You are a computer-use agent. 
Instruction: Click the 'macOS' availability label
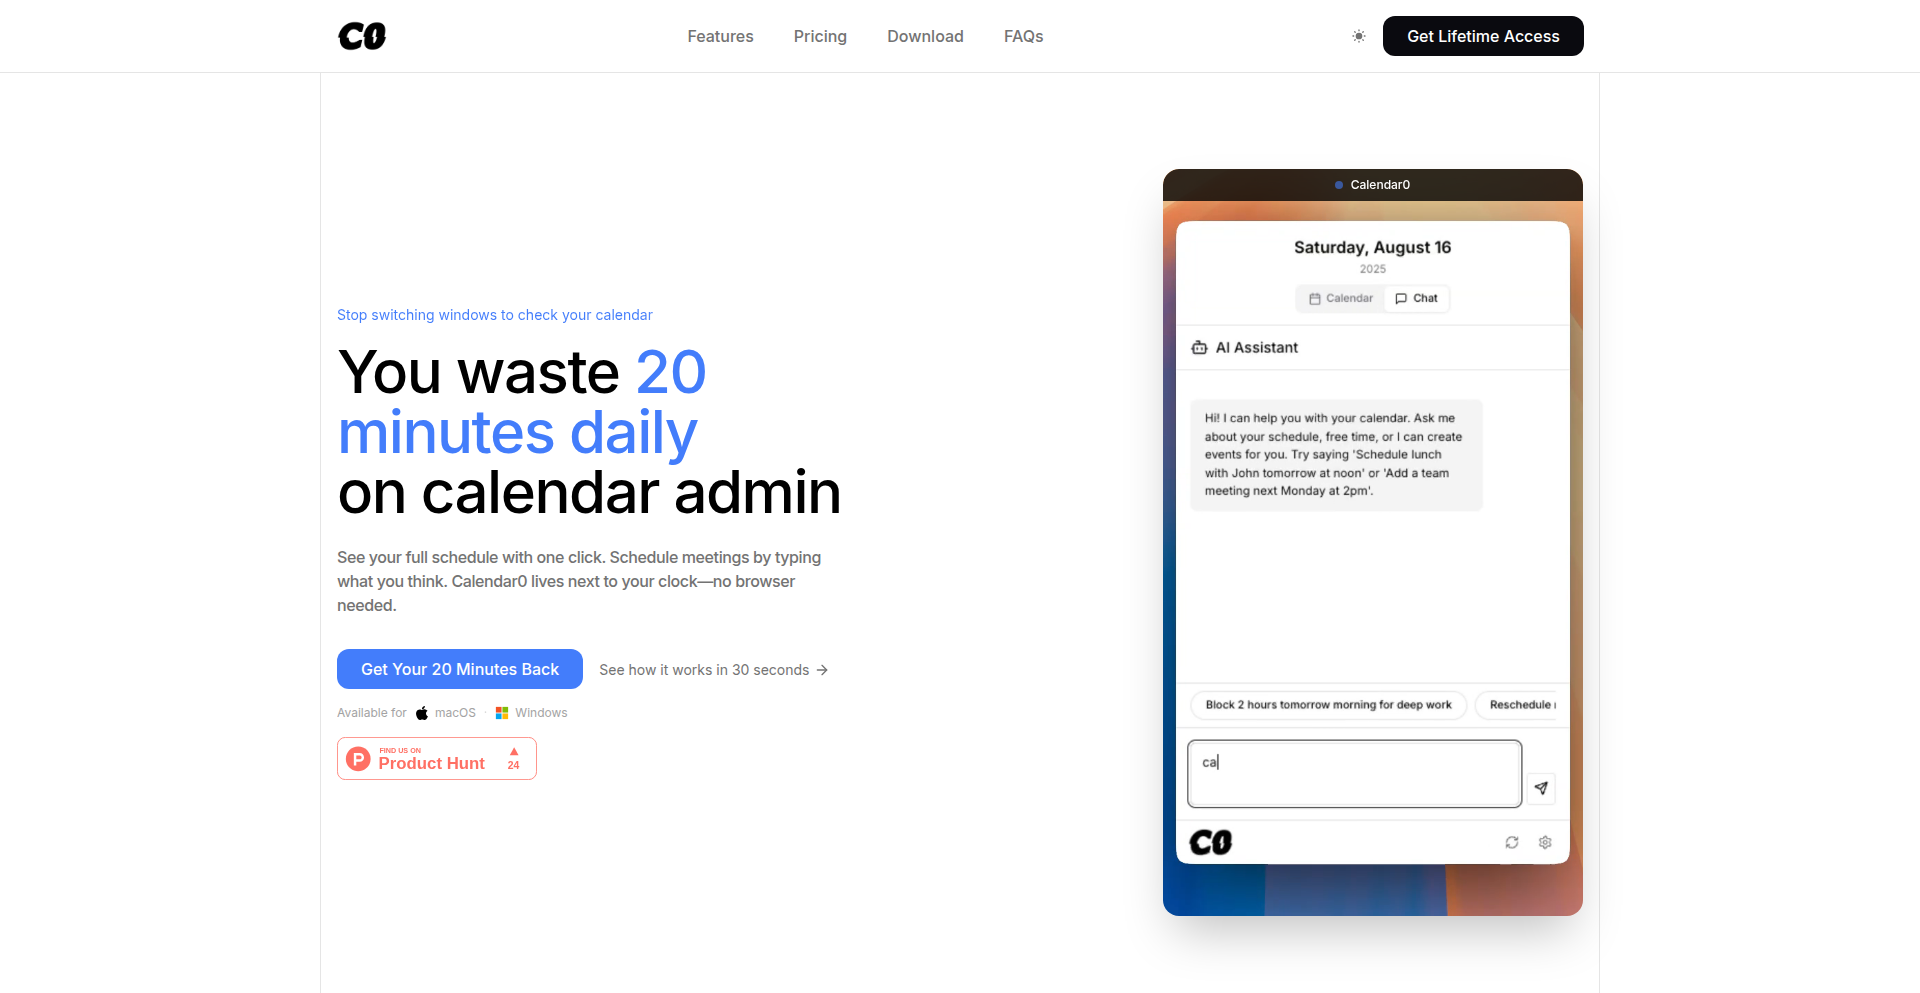455,713
